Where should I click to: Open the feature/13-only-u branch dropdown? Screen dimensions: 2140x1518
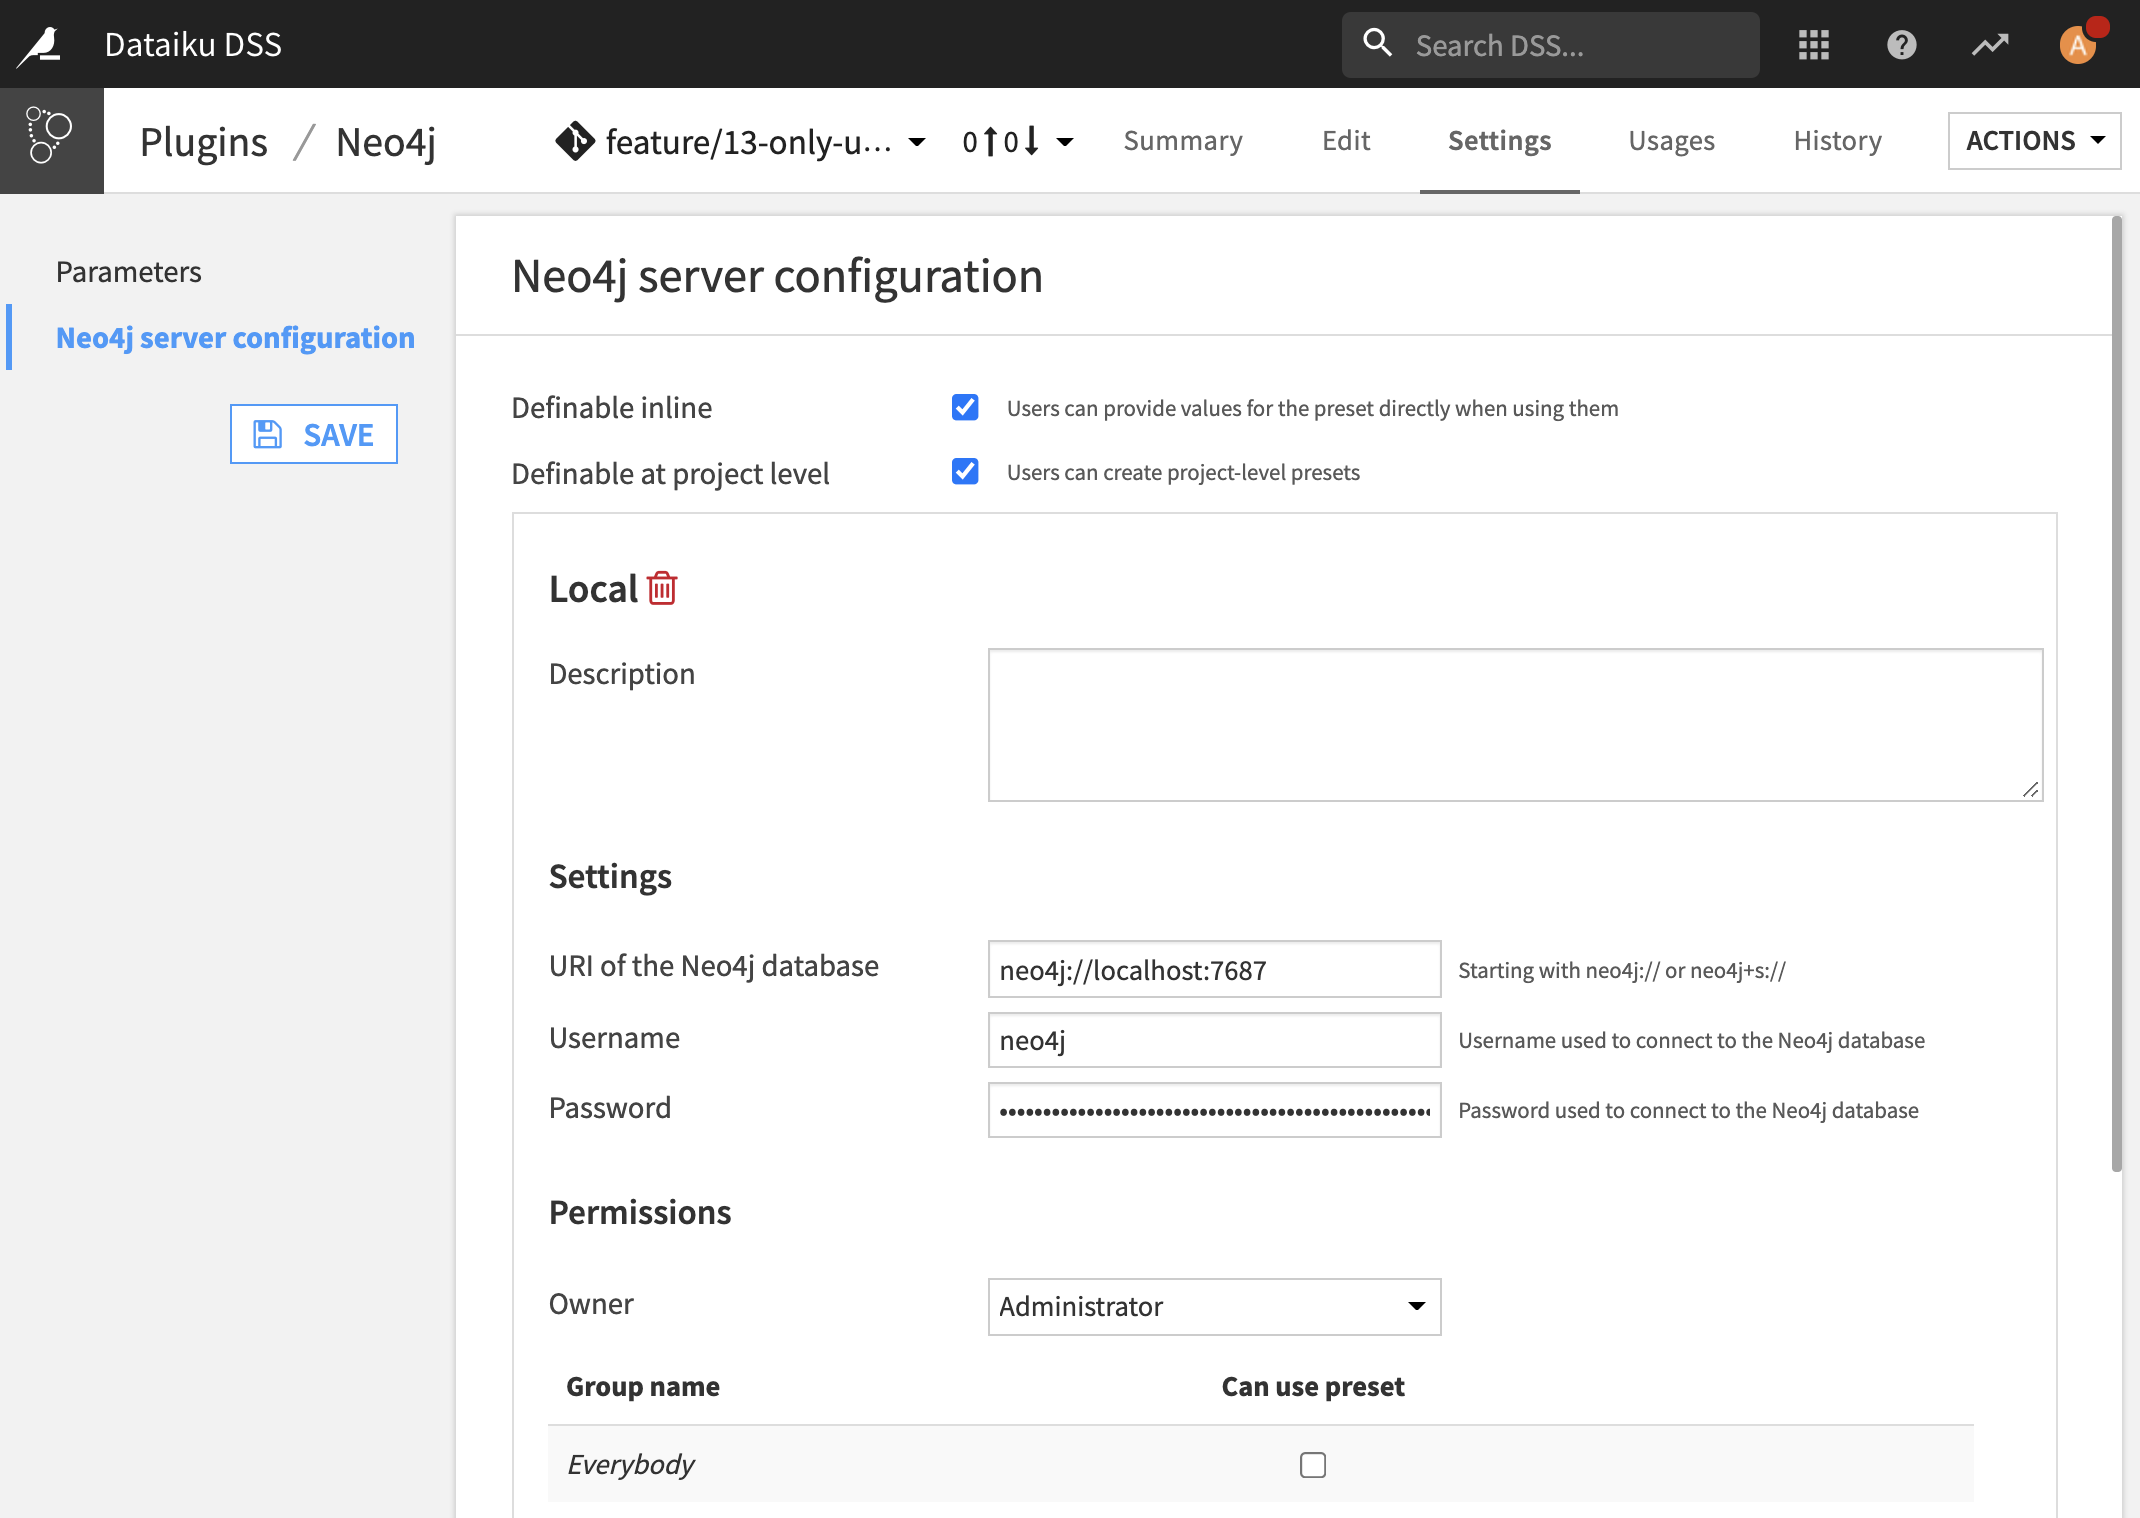(x=741, y=141)
